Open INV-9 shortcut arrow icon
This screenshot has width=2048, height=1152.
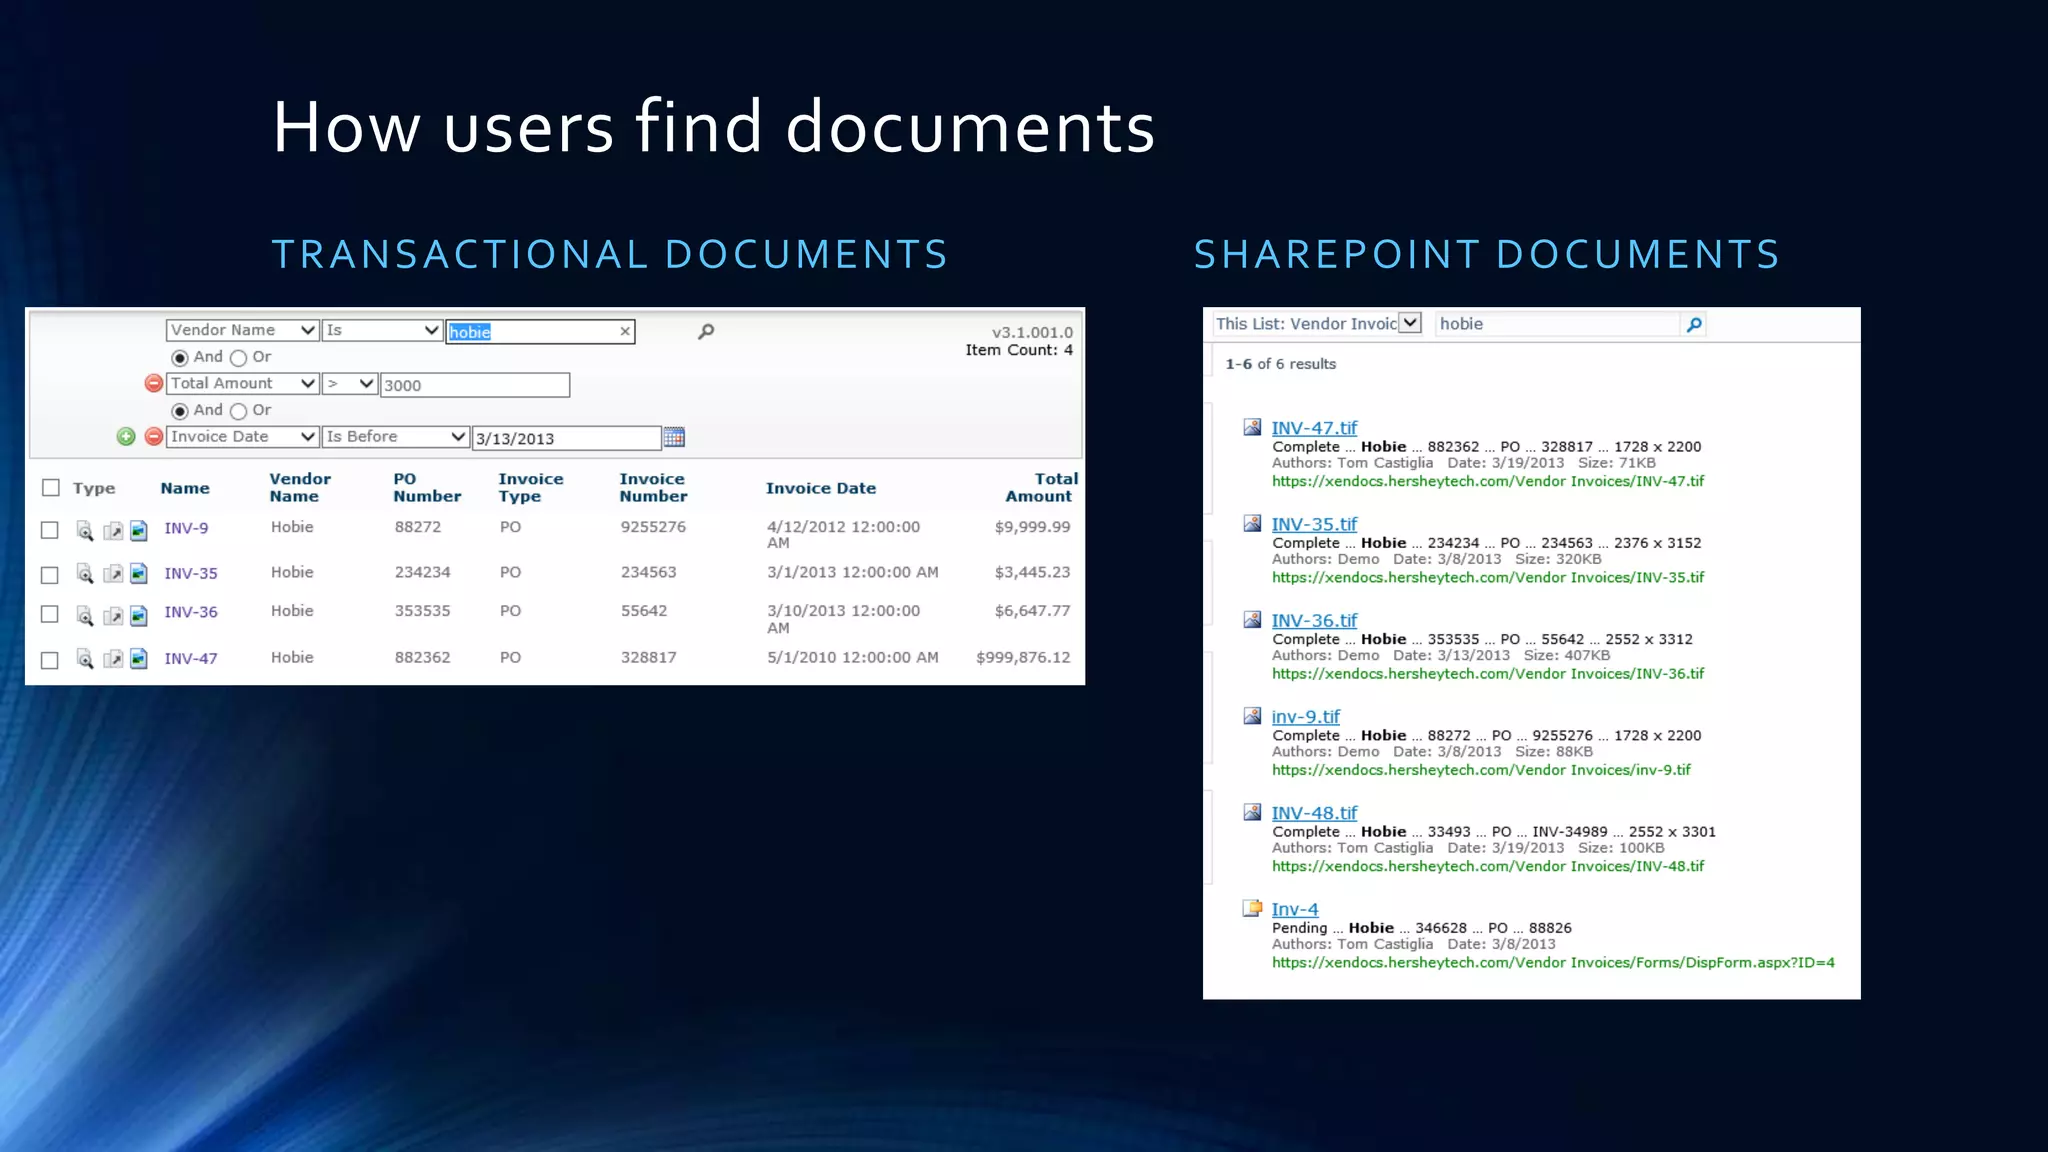tap(113, 530)
